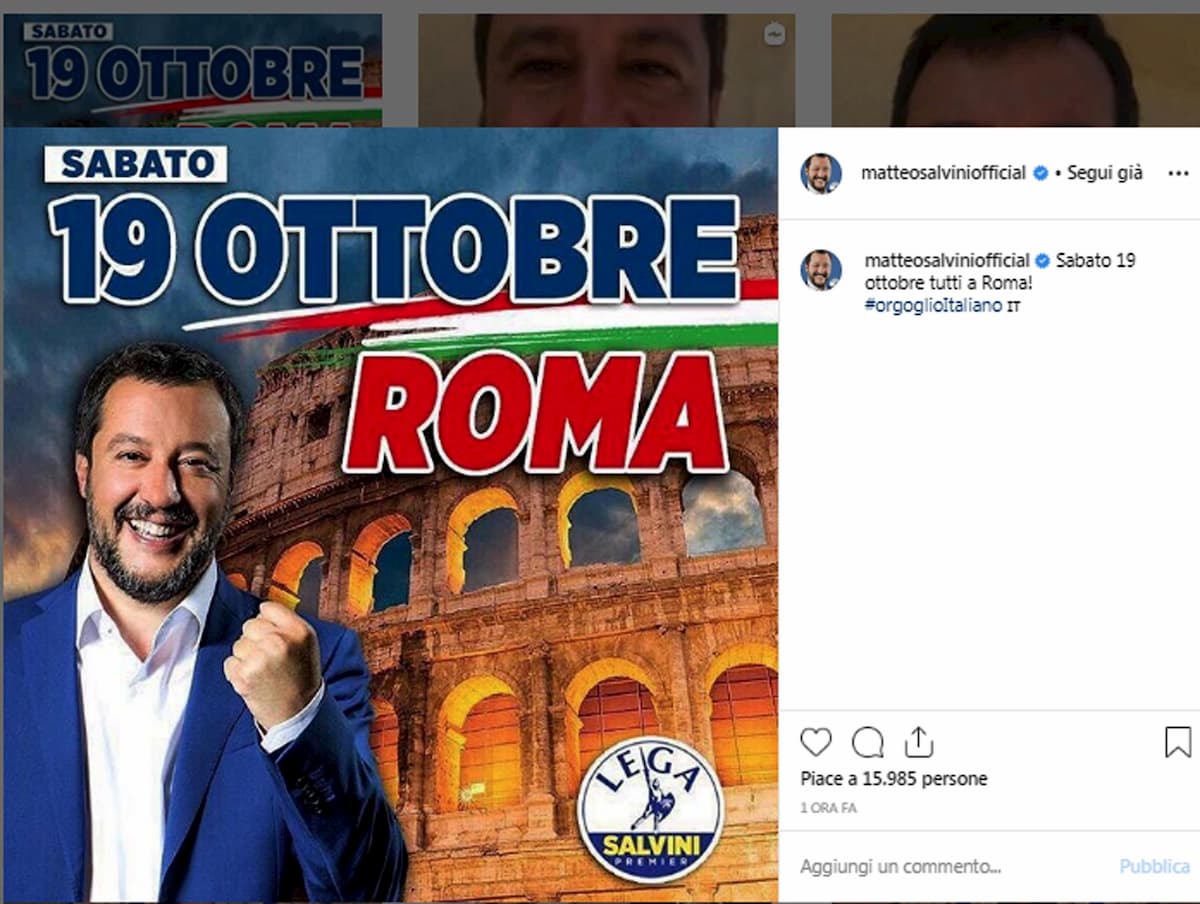
Task: Share the post using the upload arrow icon
Action: point(918,742)
